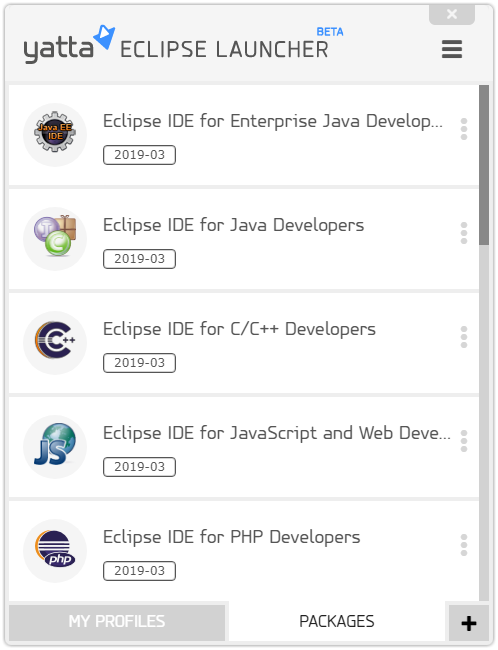The width and height of the screenshot is (498, 650).
Task: Select Eclipse IDE for C/C++ Developers title
Action: pyautogui.click(x=239, y=329)
